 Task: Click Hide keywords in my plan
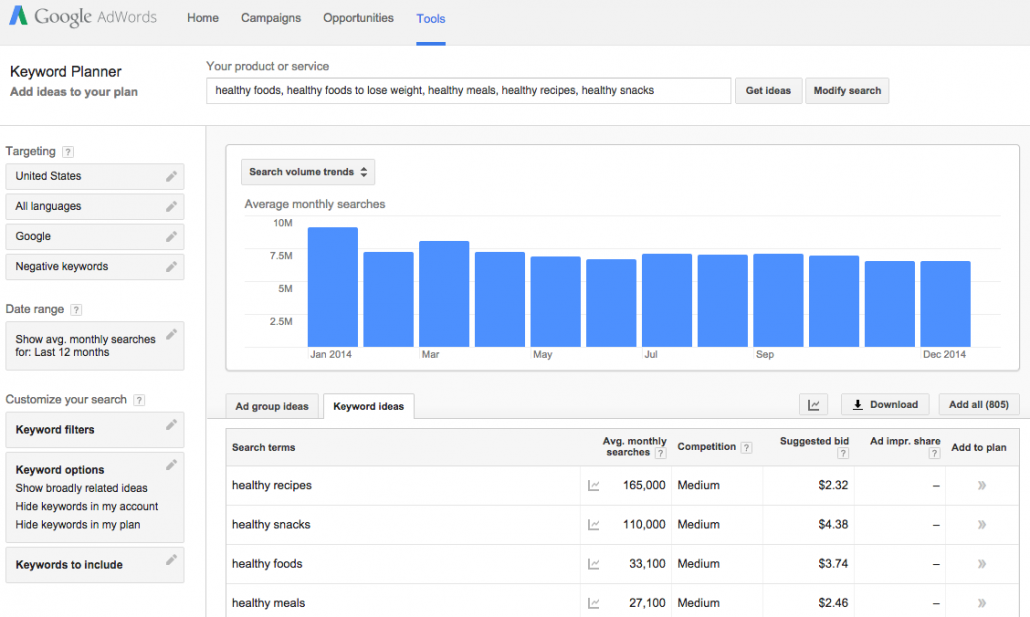click(x=78, y=525)
